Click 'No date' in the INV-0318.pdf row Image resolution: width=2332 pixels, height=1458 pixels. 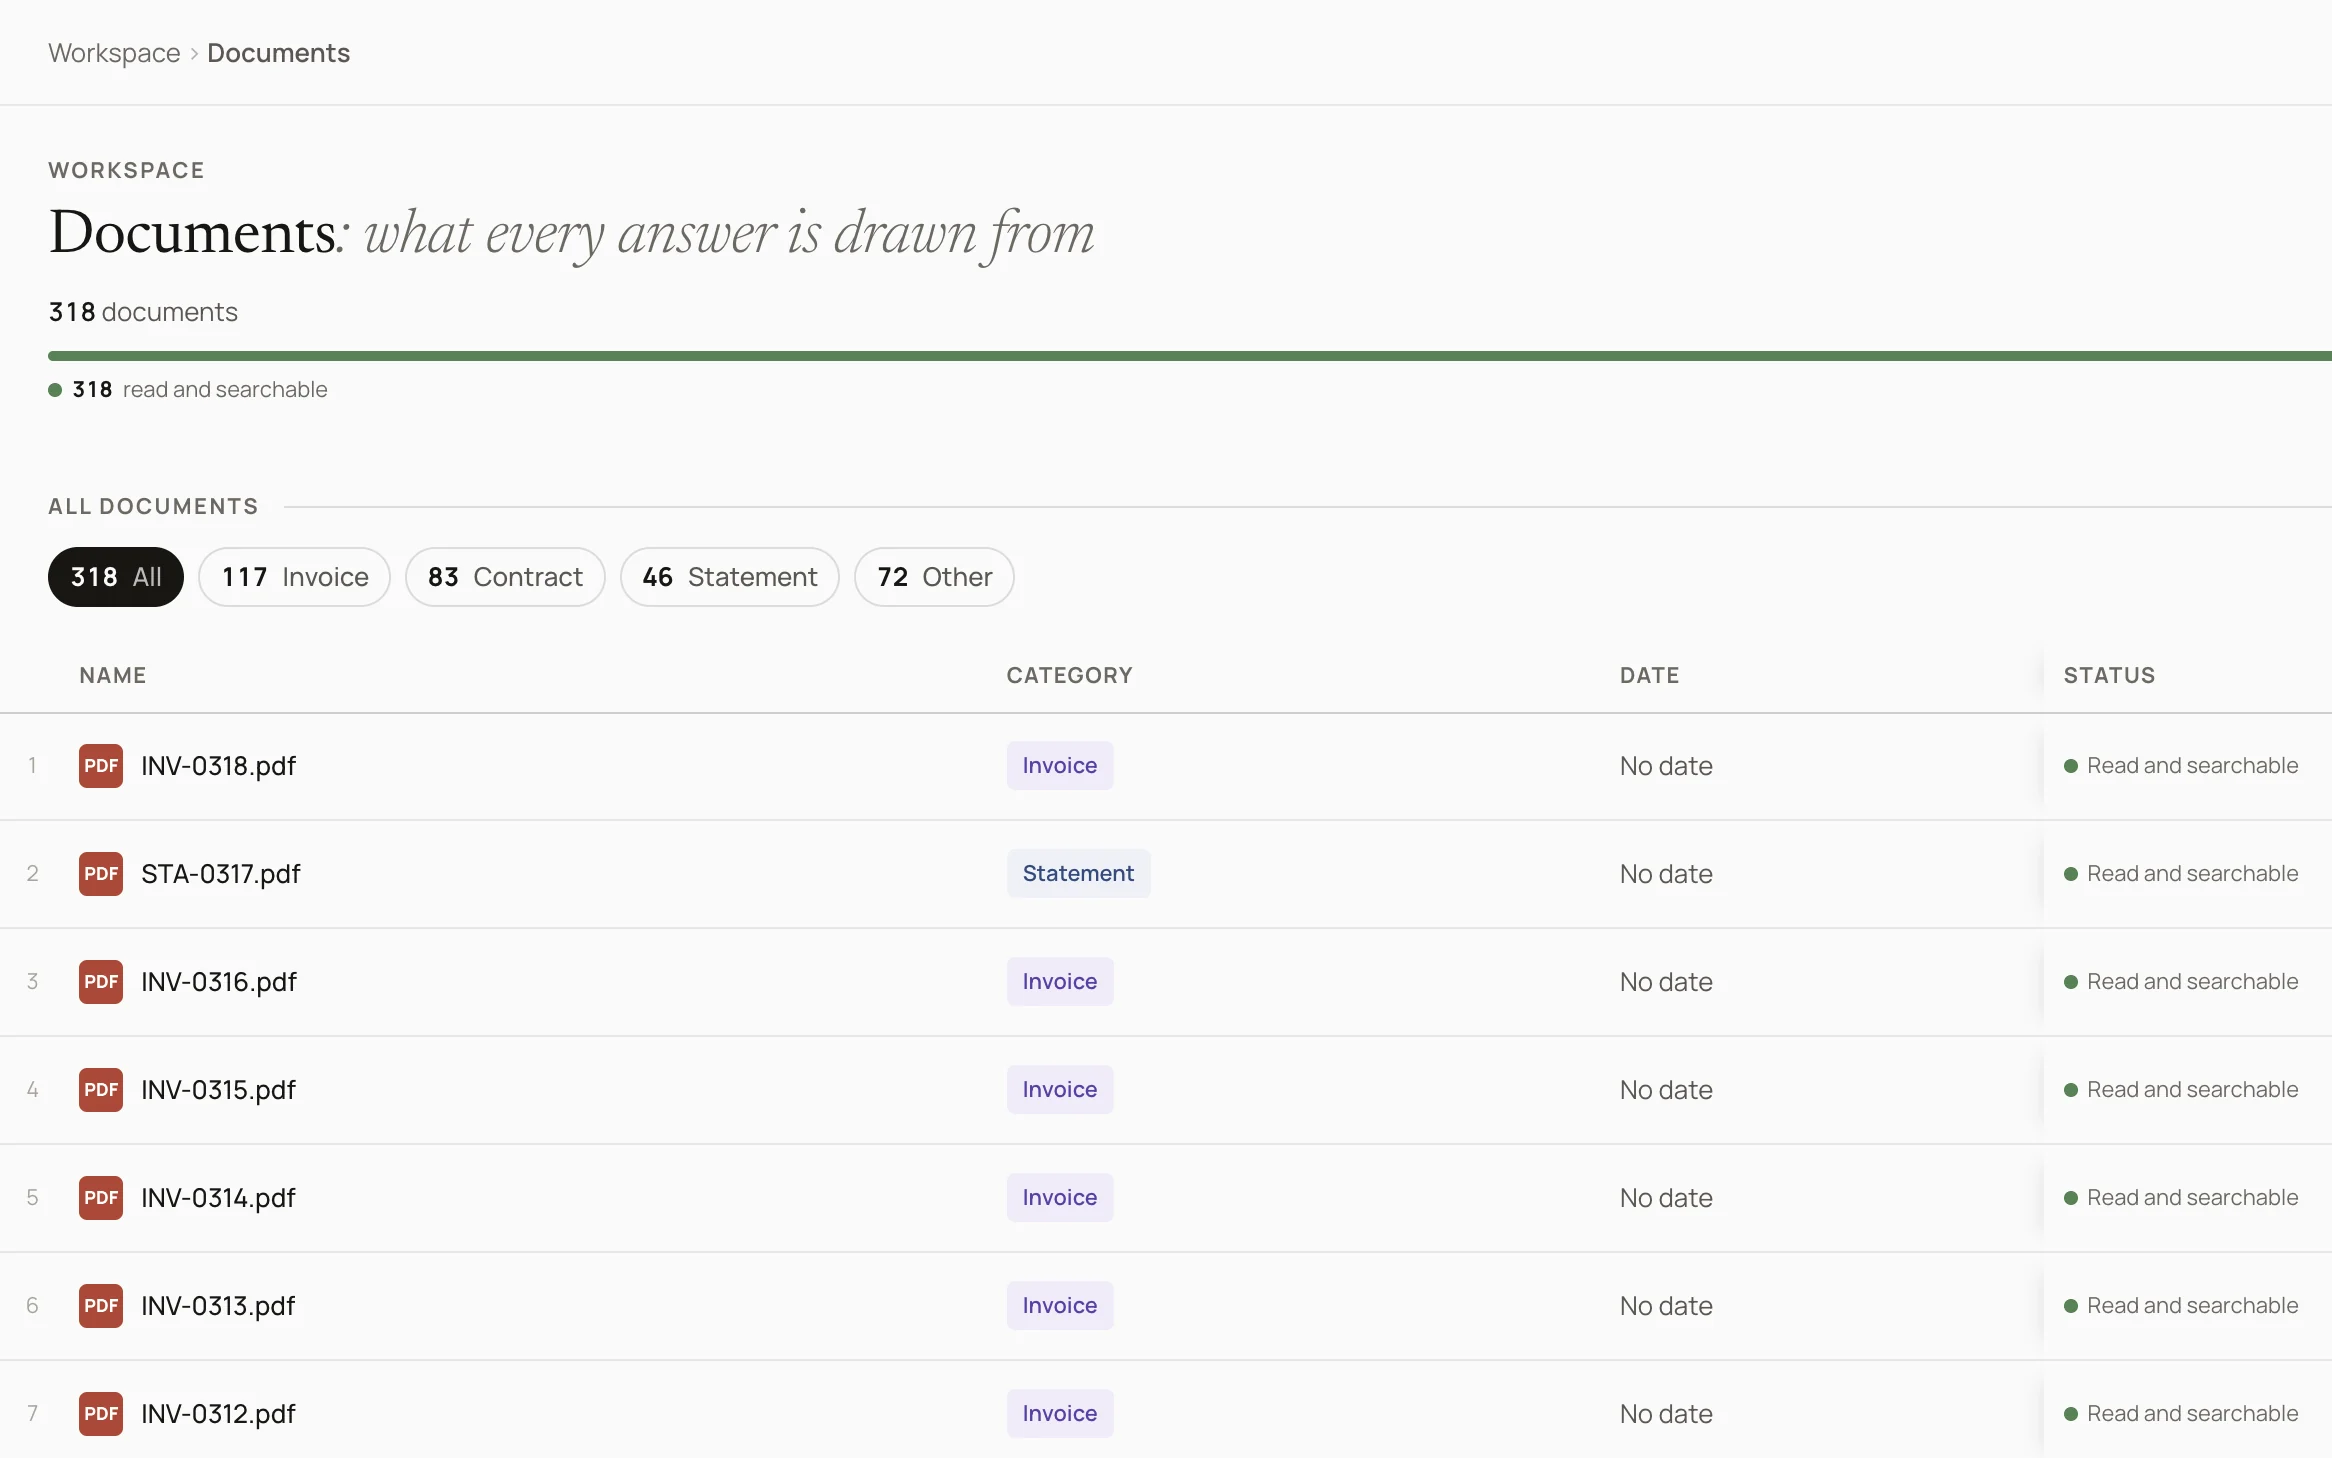(x=1666, y=766)
